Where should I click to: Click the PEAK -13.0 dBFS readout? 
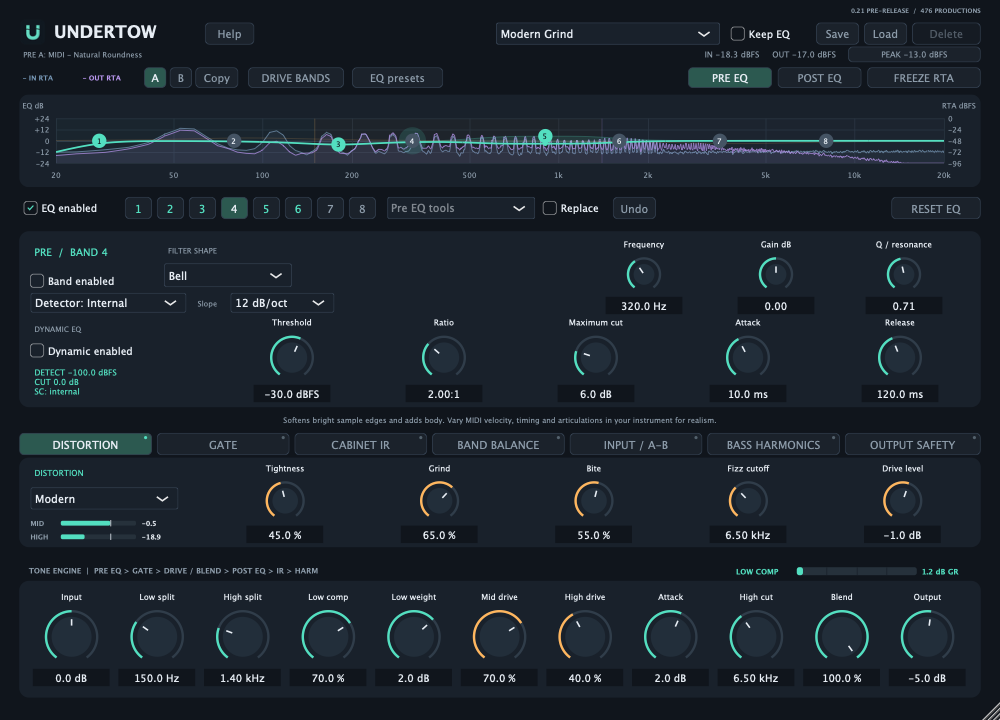click(914, 55)
